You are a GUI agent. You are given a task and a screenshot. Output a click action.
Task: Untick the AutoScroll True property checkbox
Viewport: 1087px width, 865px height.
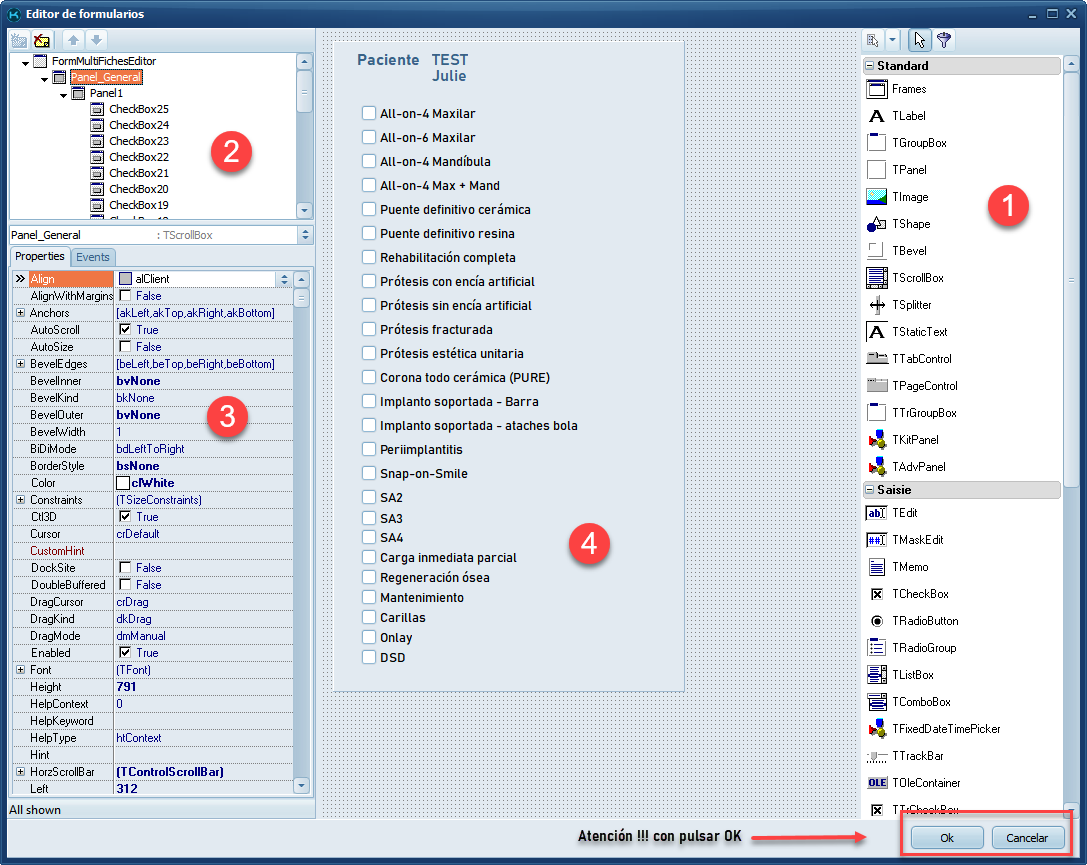(125, 330)
